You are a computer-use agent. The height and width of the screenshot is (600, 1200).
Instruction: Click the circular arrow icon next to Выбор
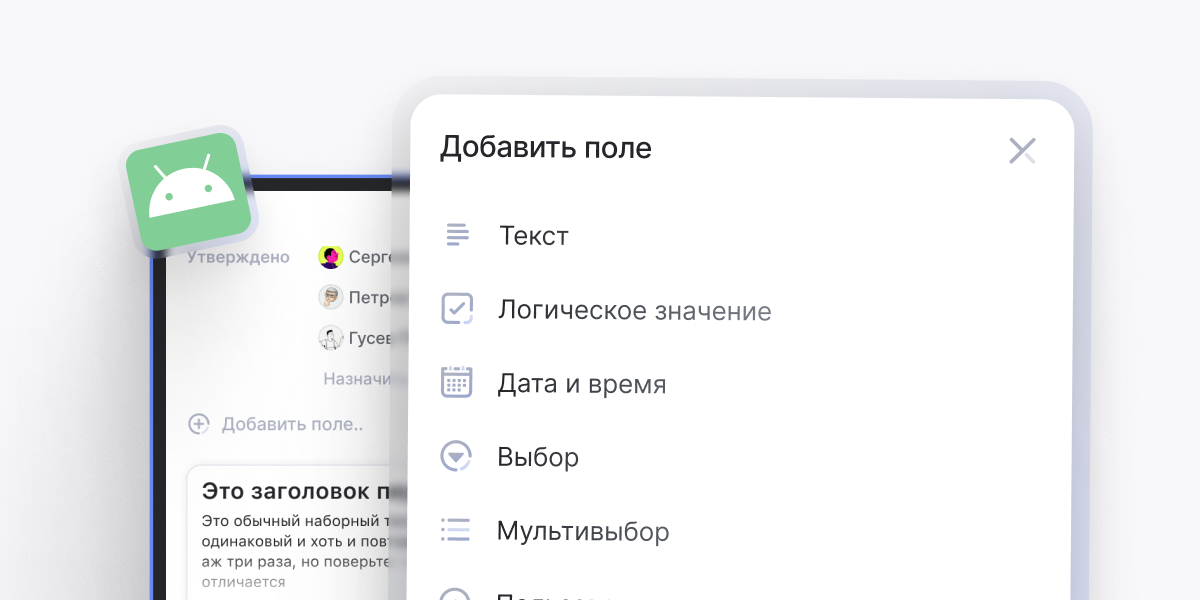click(x=456, y=457)
